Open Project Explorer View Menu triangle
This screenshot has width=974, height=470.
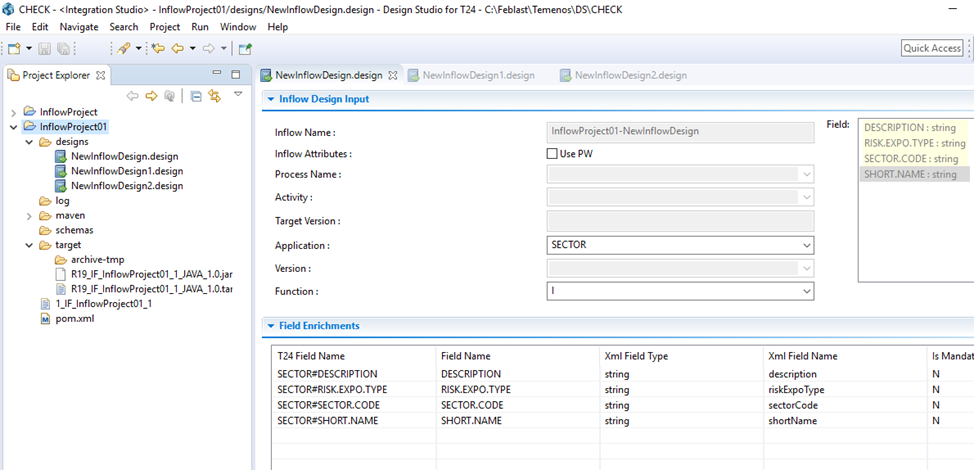click(238, 94)
